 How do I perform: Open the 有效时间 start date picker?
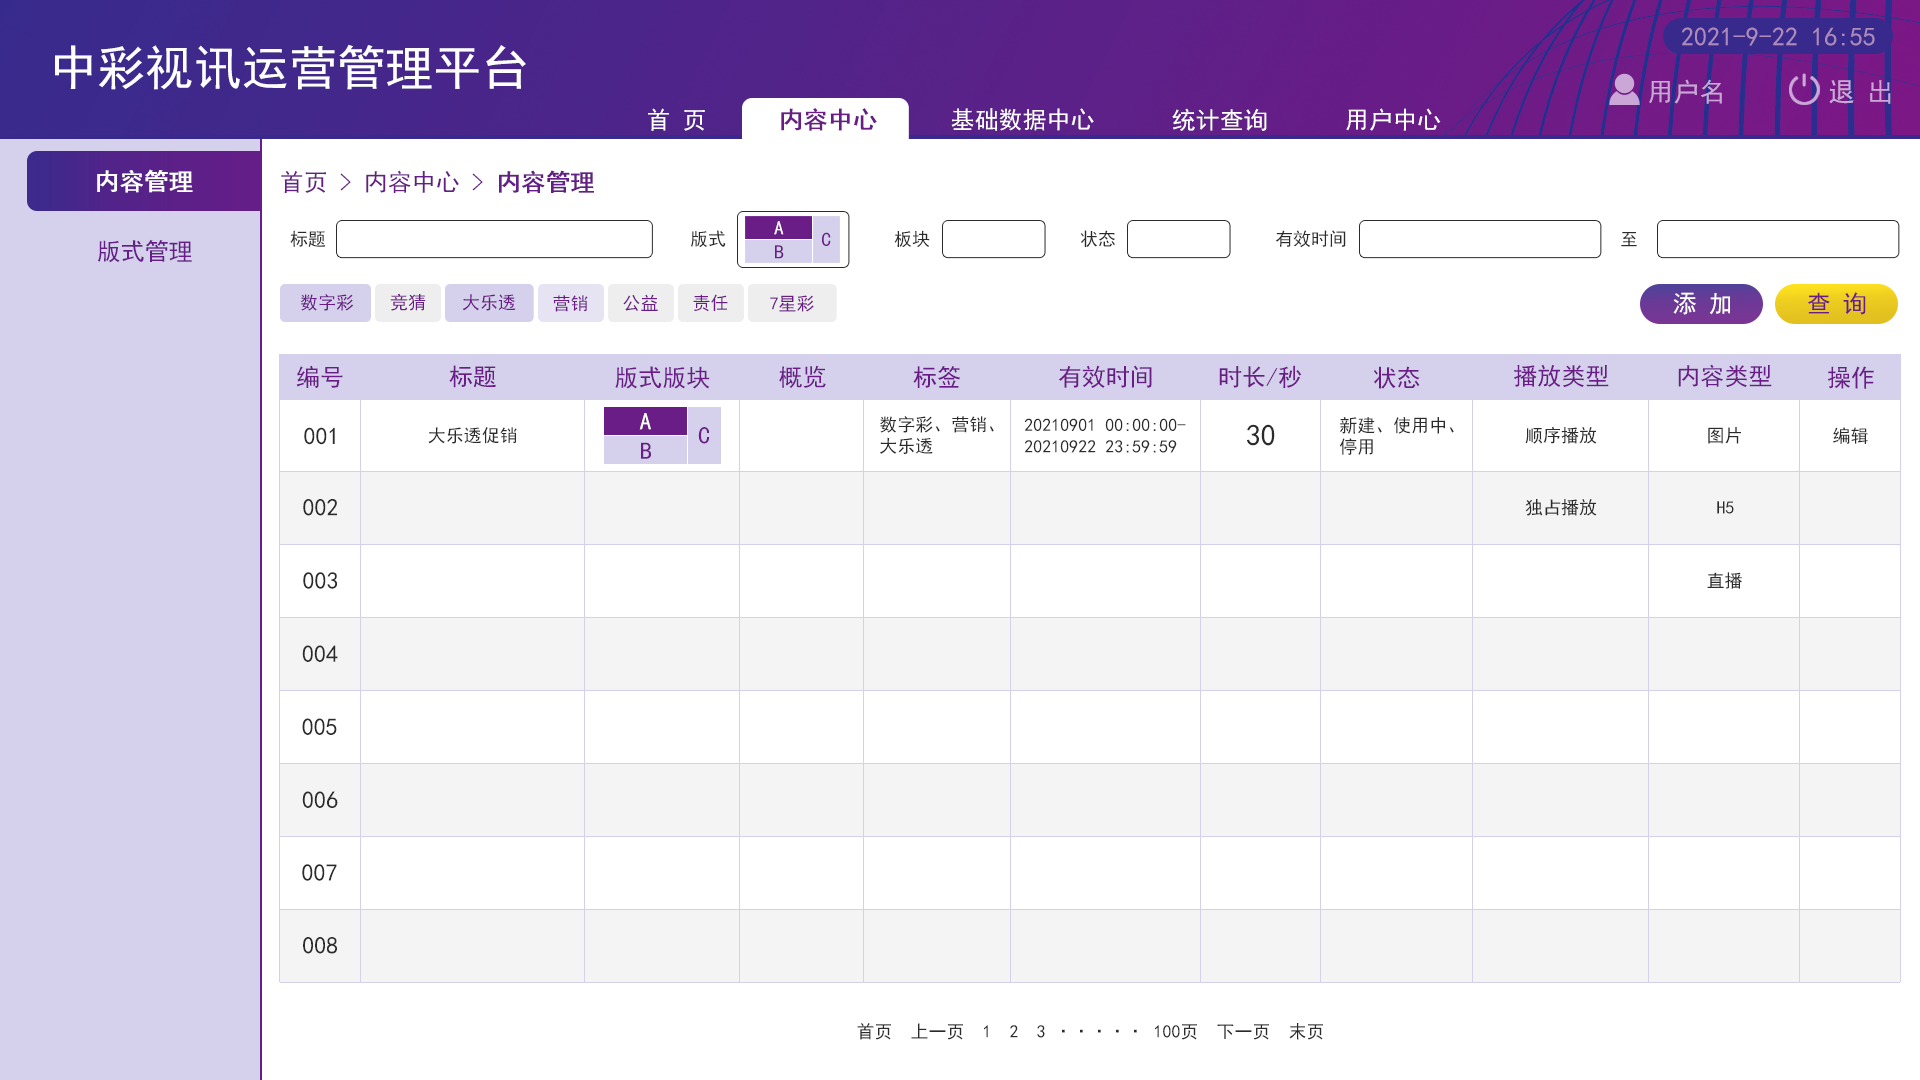click(1479, 240)
